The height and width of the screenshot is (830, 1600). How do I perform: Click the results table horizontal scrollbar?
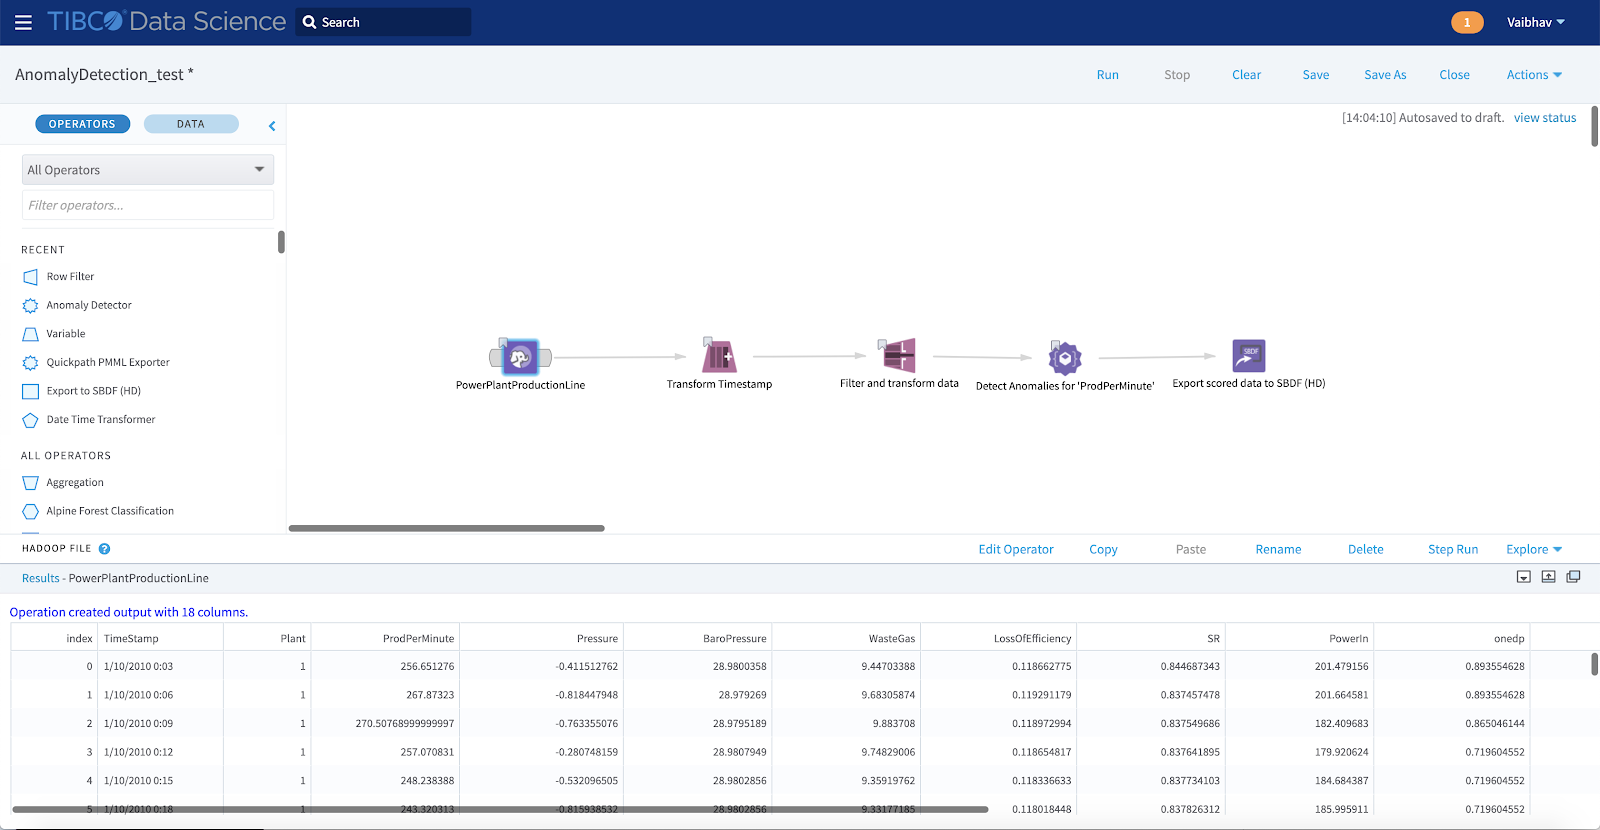pos(500,809)
